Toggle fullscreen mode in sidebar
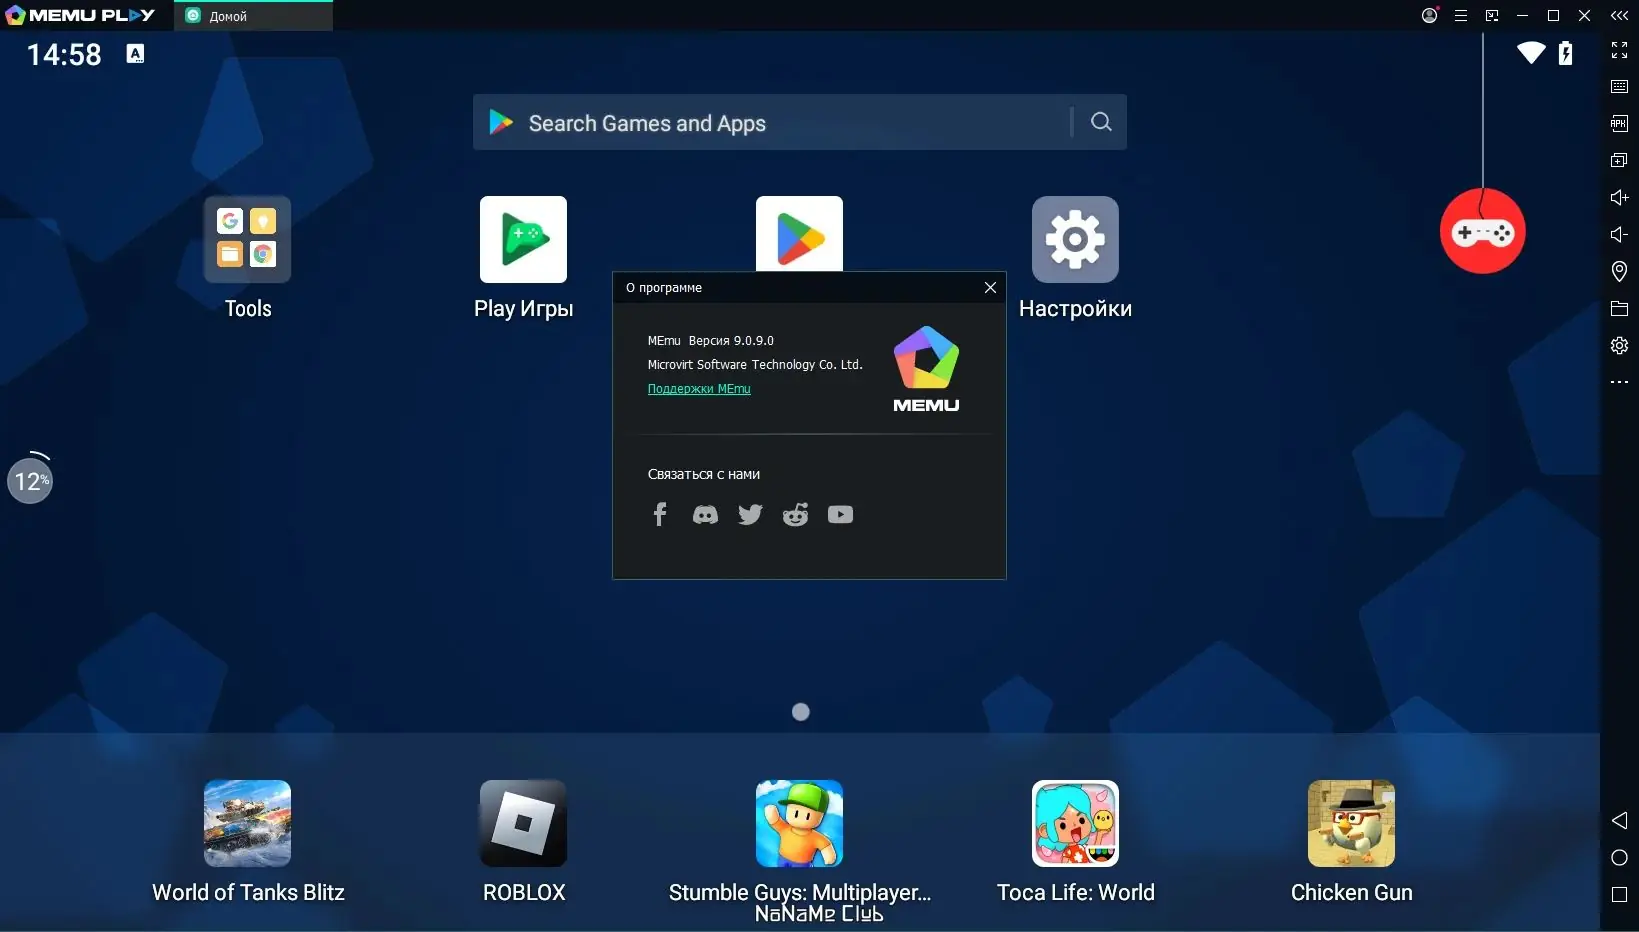This screenshot has height=932, width=1639. pos(1619,50)
